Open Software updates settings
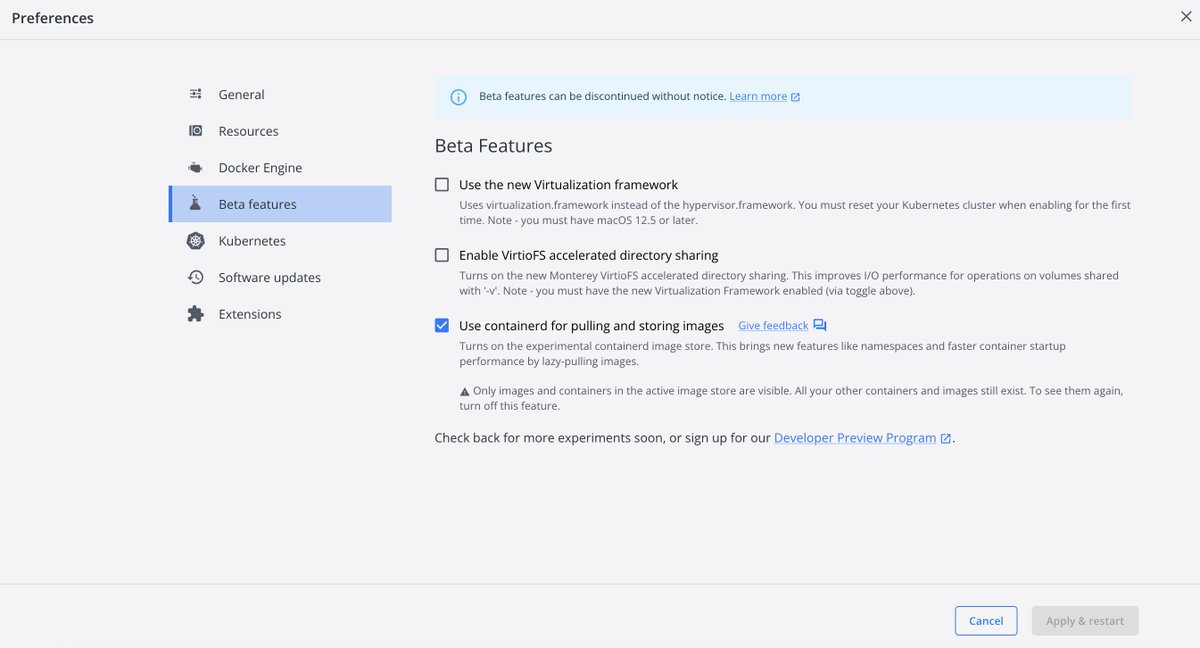The width and height of the screenshot is (1200, 648). (280, 277)
